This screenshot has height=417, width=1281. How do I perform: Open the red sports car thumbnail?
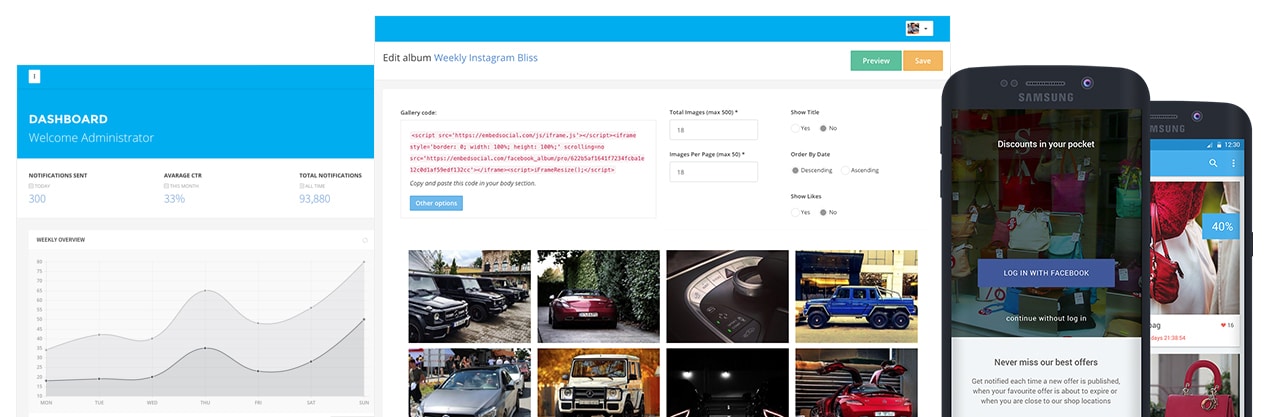598,296
